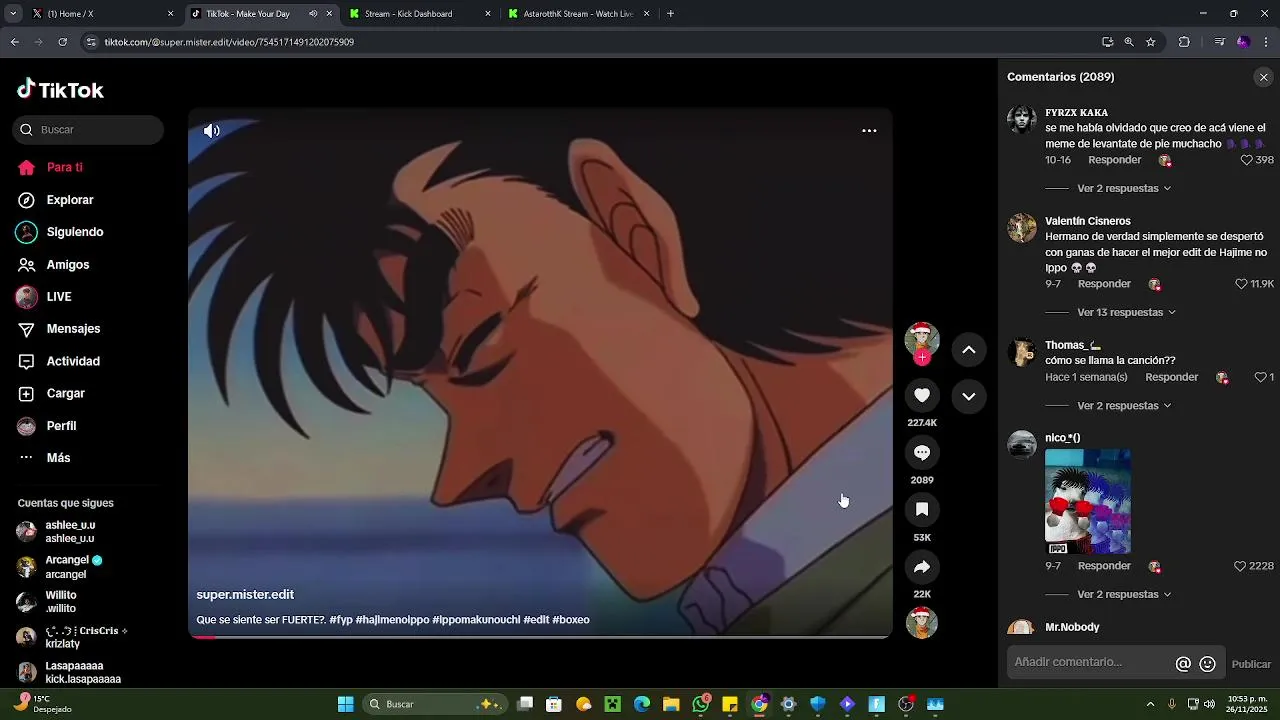Click the Publicar button
1280x720 pixels.
1251,664
